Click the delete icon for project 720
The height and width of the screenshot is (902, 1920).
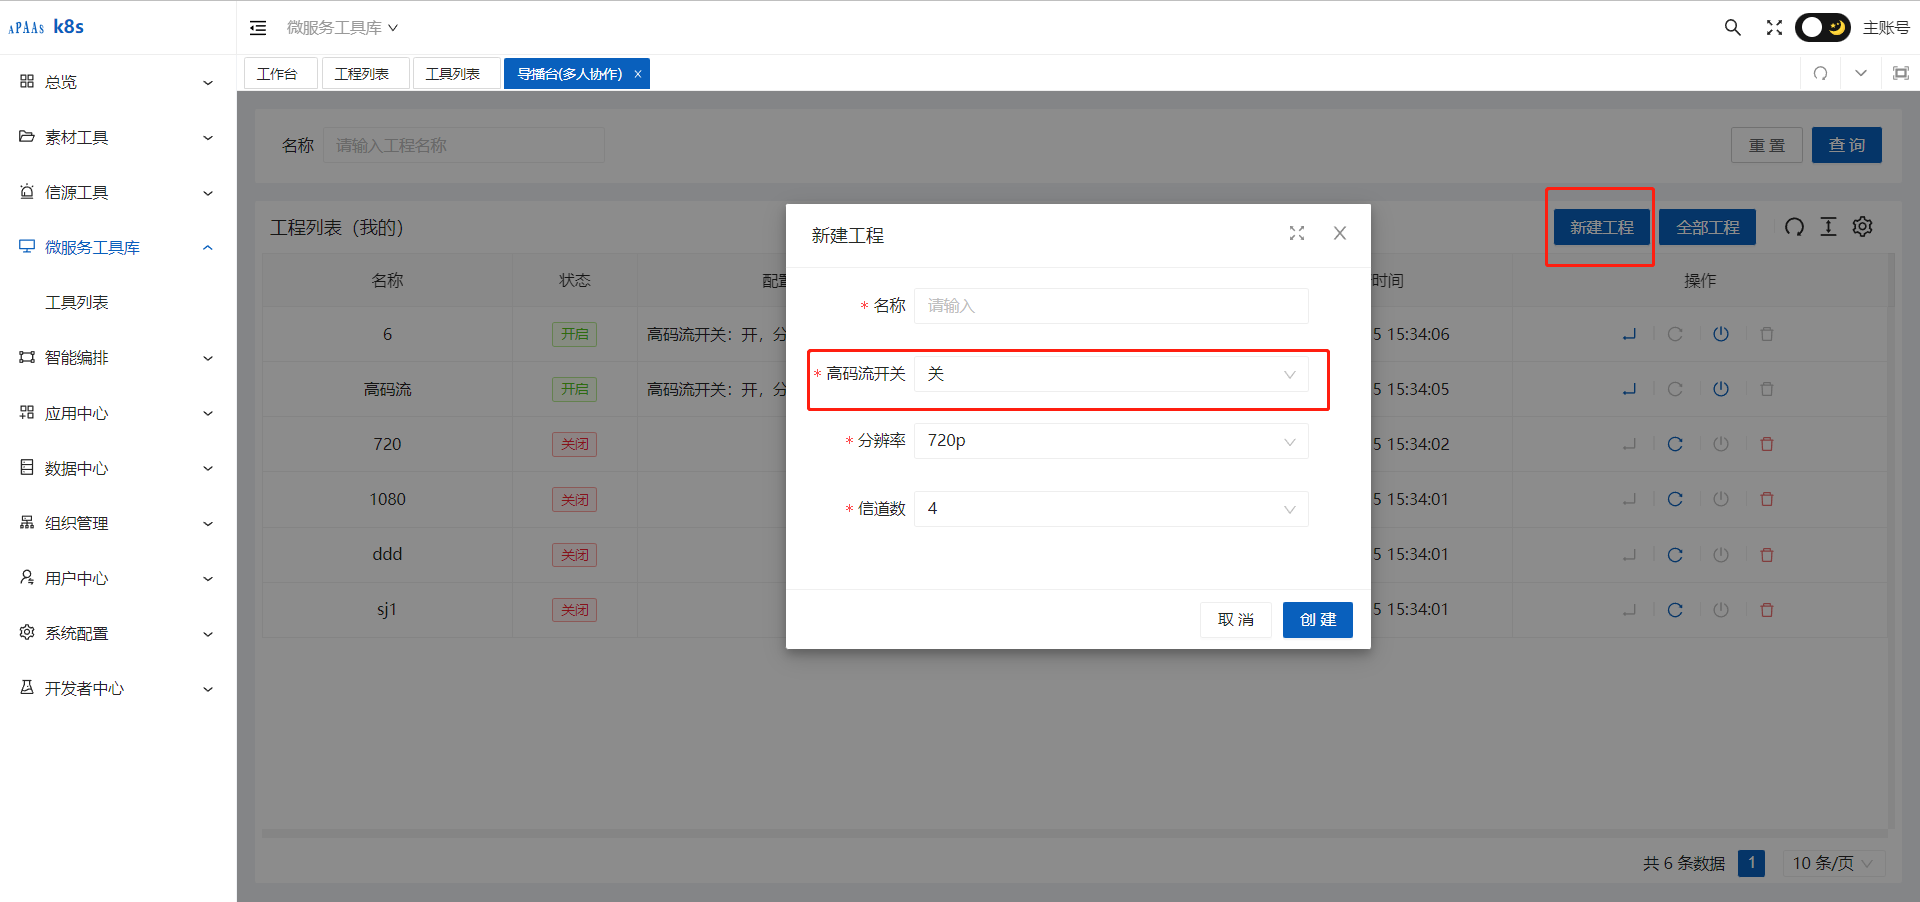tap(1767, 444)
